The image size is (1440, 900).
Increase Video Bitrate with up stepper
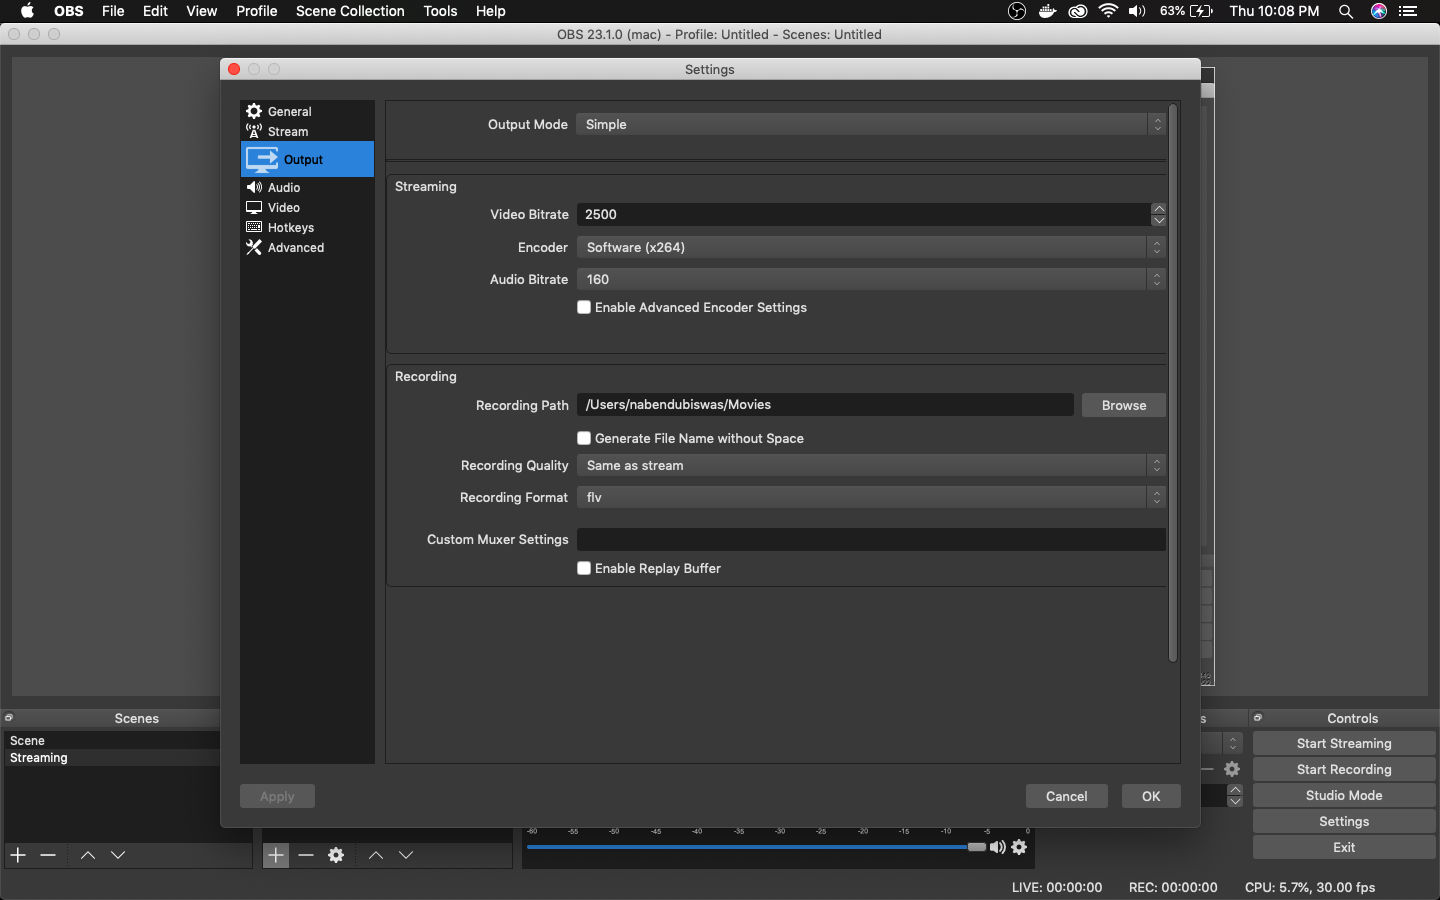click(1158, 209)
